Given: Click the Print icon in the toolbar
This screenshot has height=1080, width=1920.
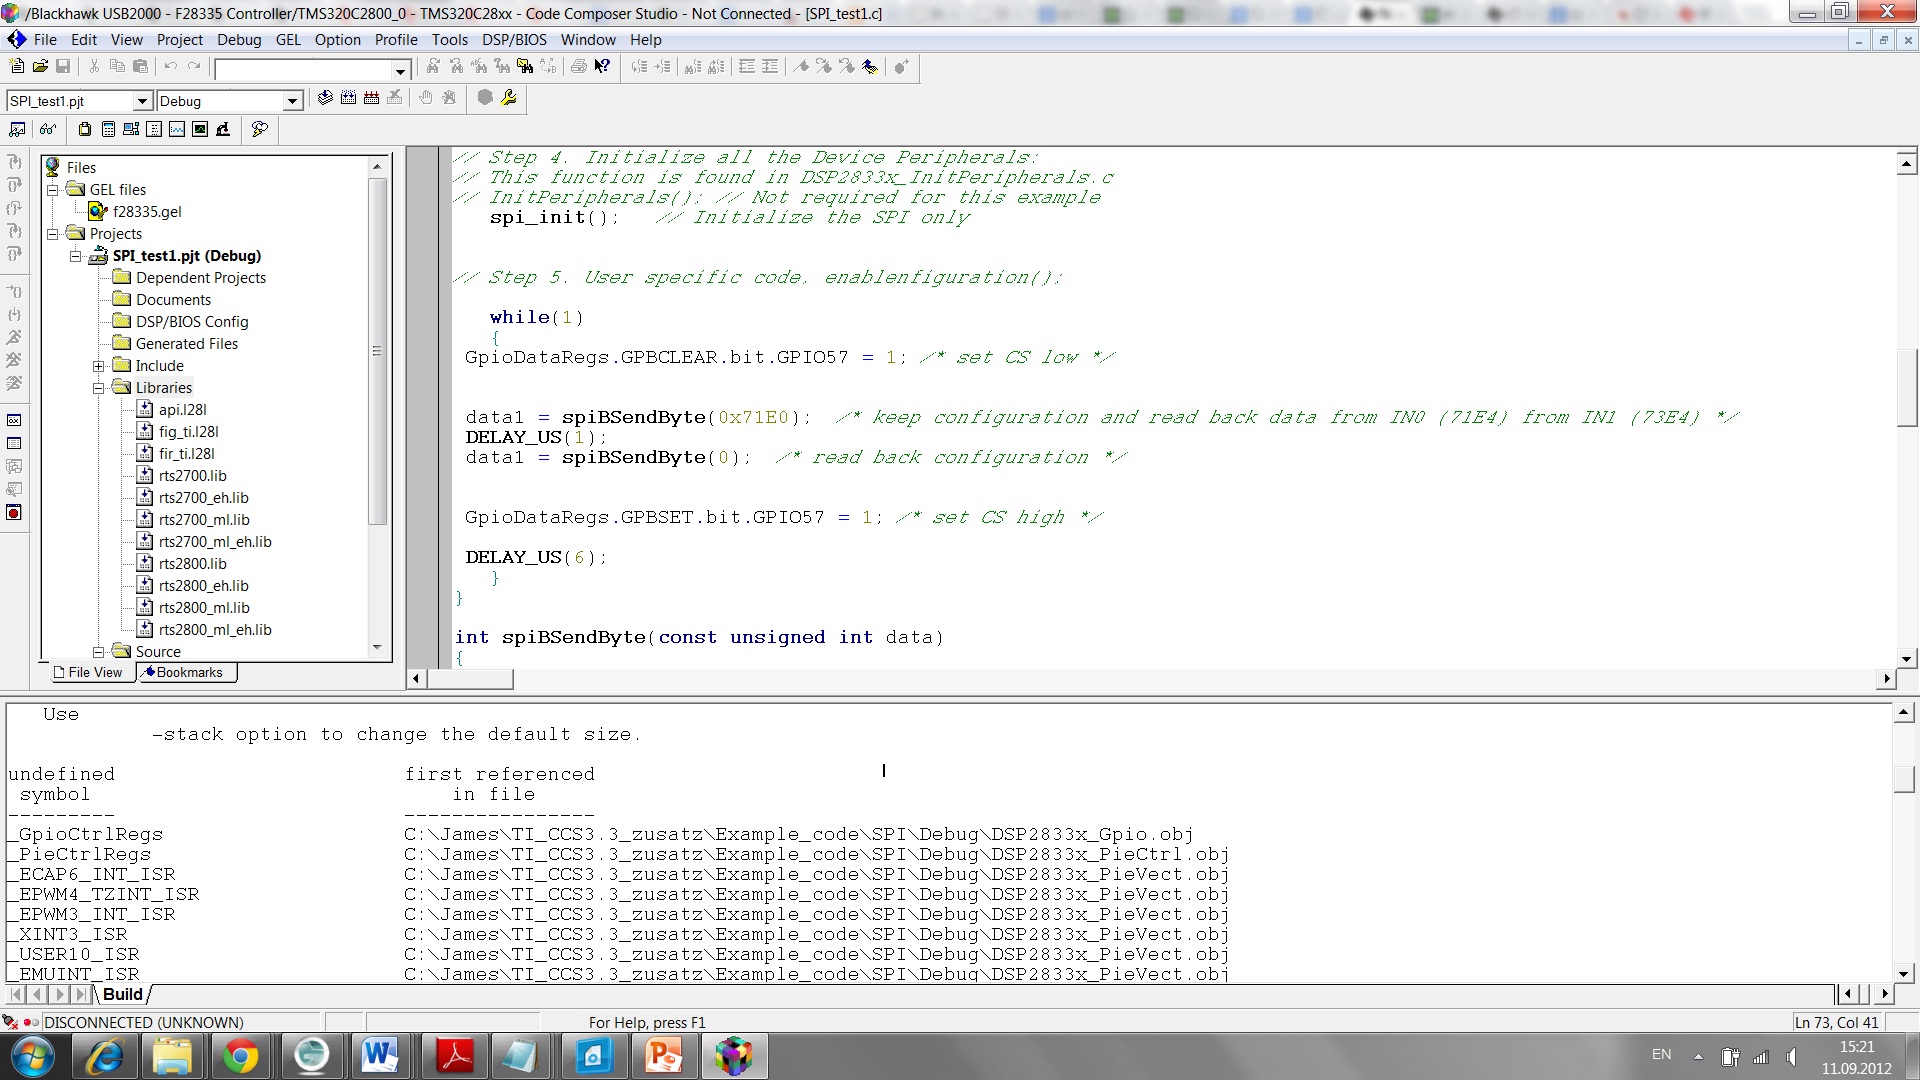Looking at the screenshot, I should [578, 67].
